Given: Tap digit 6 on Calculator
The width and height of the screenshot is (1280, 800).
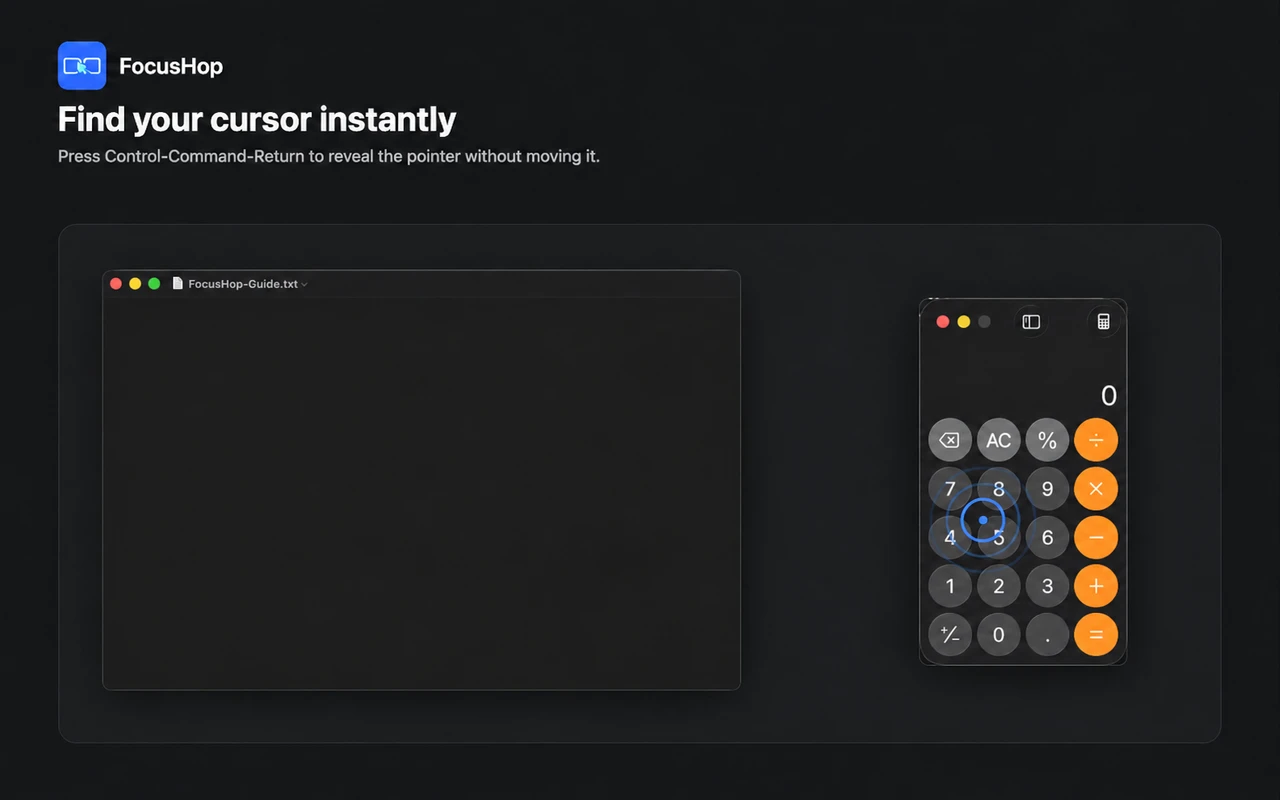Looking at the screenshot, I should 1047,537.
